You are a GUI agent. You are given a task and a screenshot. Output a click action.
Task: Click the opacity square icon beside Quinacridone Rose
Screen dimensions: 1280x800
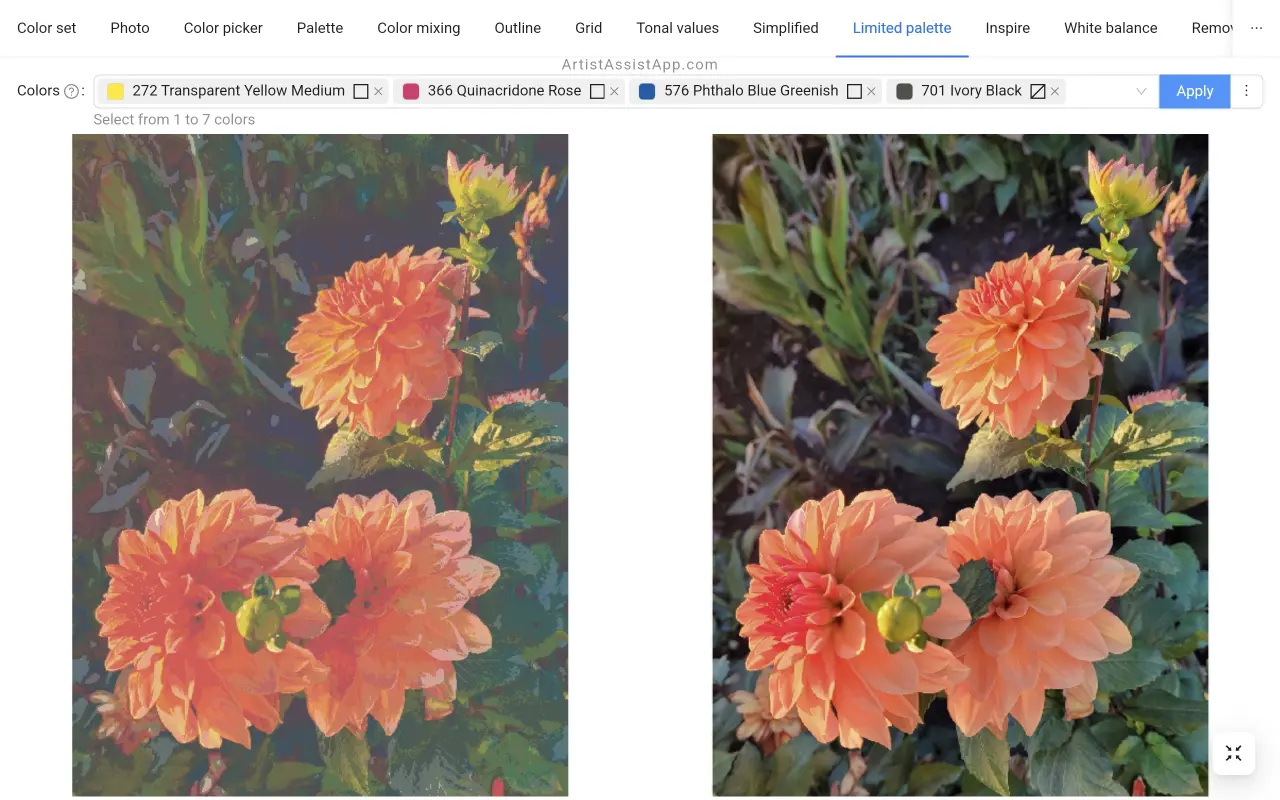tap(597, 91)
